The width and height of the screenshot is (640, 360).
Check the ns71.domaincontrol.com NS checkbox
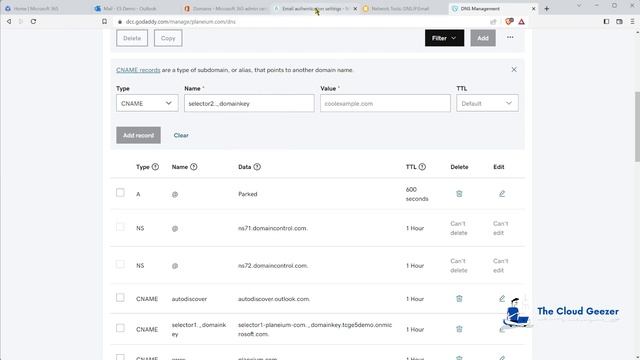point(120,227)
